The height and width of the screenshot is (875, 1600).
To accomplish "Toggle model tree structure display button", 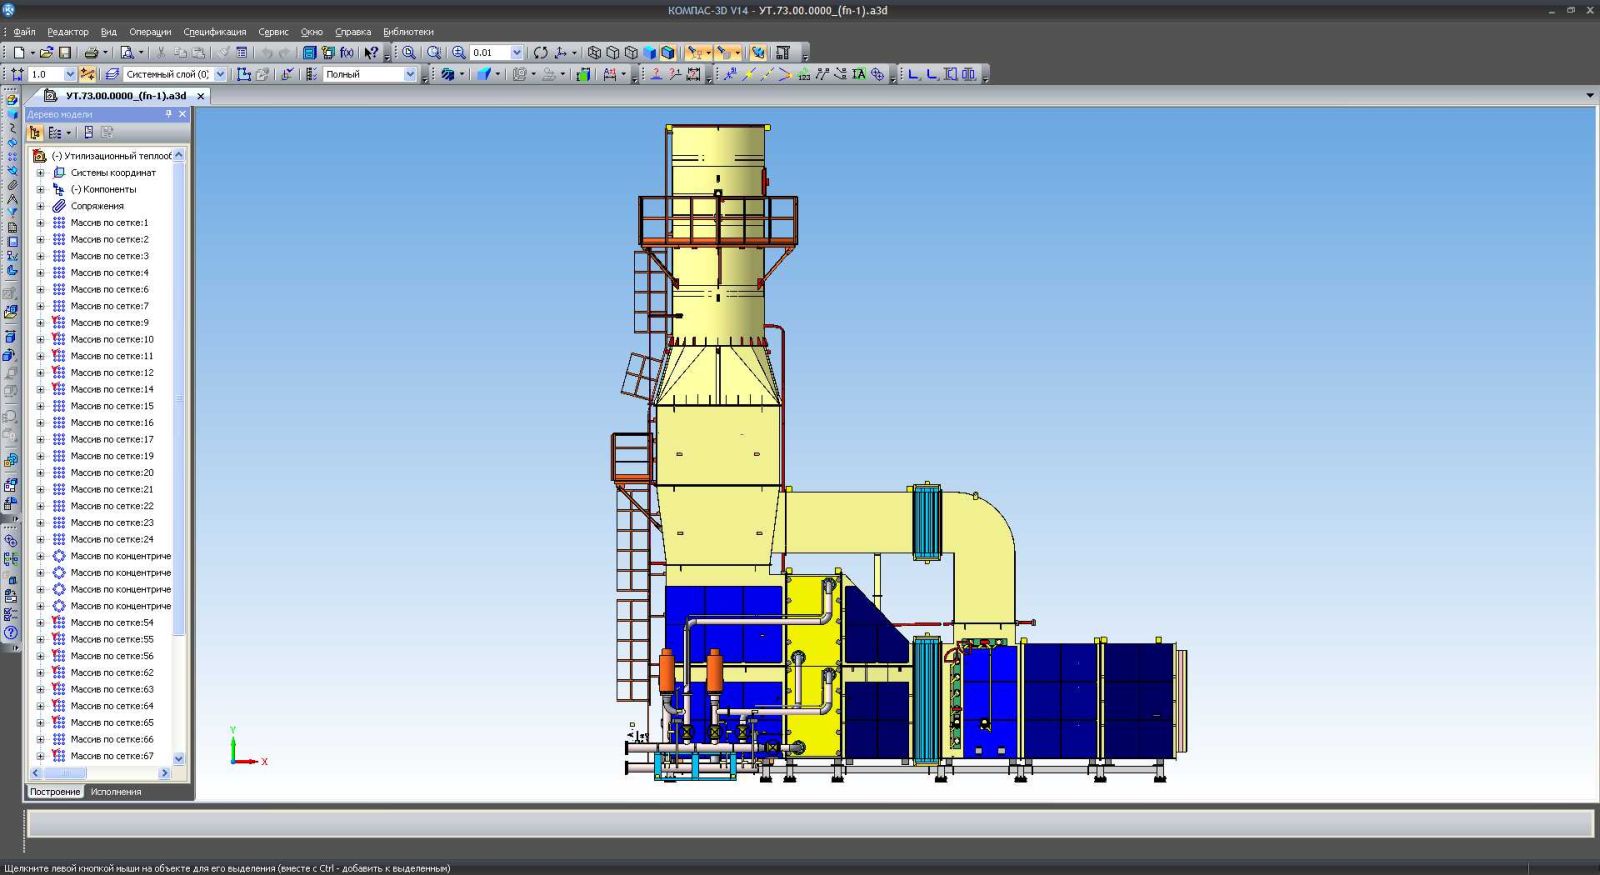I will (x=35, y=132).
